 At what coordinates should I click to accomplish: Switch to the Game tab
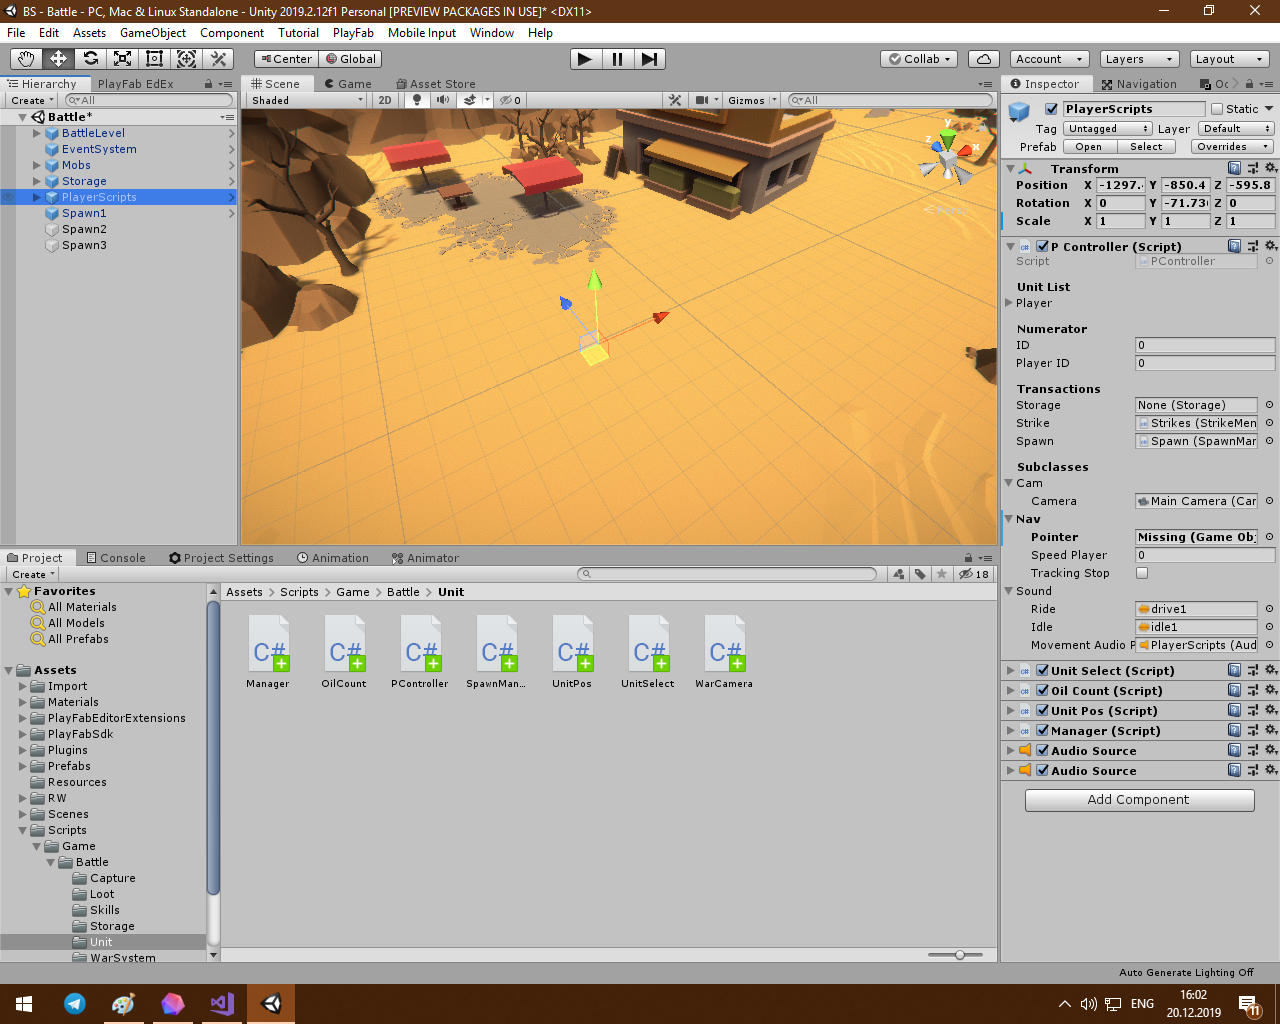coord(348,84)
